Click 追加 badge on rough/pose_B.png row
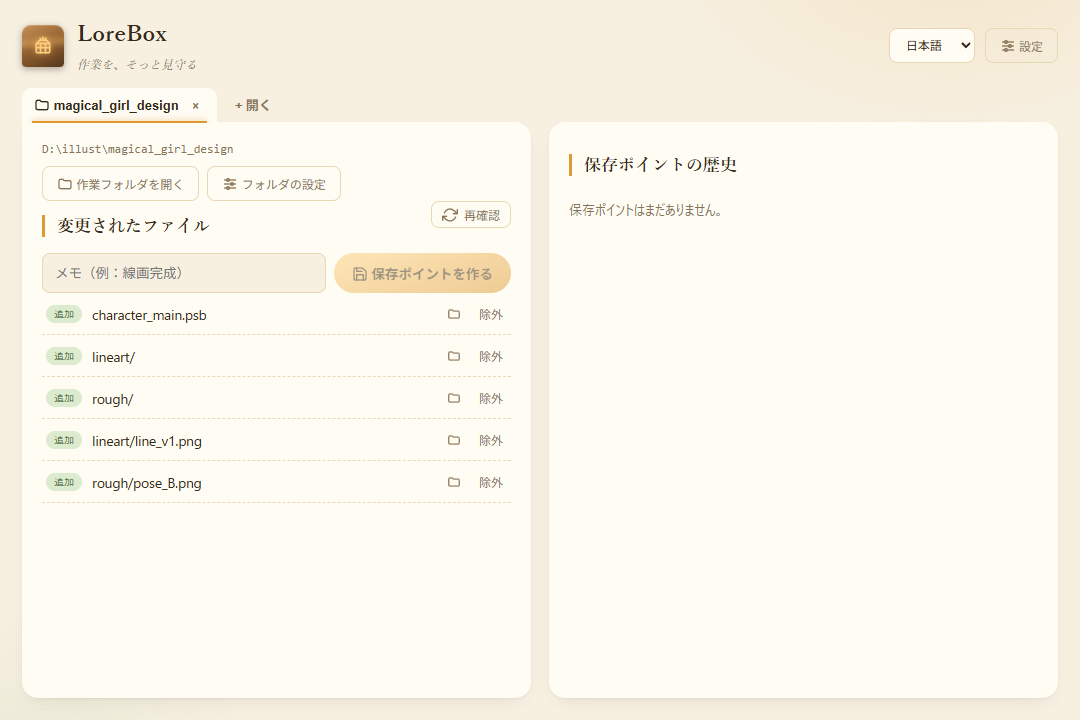The height and width of the screenshot is (720, 1080). pyautogui.click(x=64, y=482)
